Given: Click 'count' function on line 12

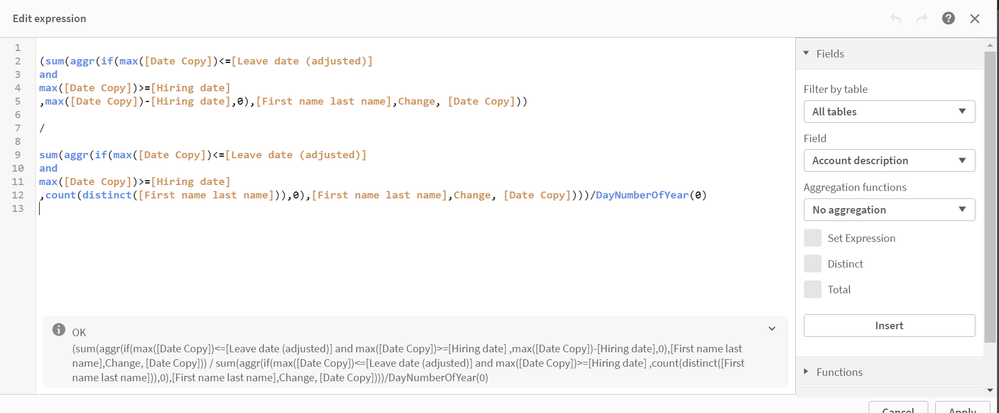Looking at the screenshot, I should (61, 195).
